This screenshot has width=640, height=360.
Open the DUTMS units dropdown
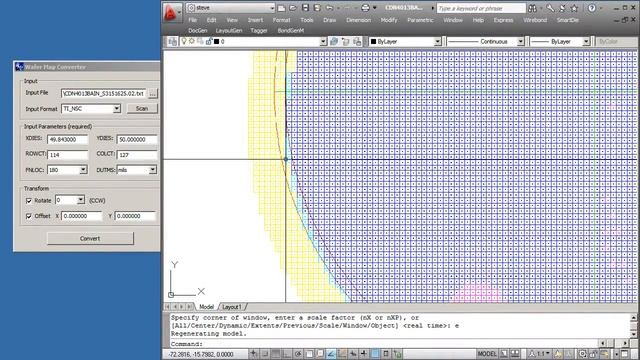153,170
